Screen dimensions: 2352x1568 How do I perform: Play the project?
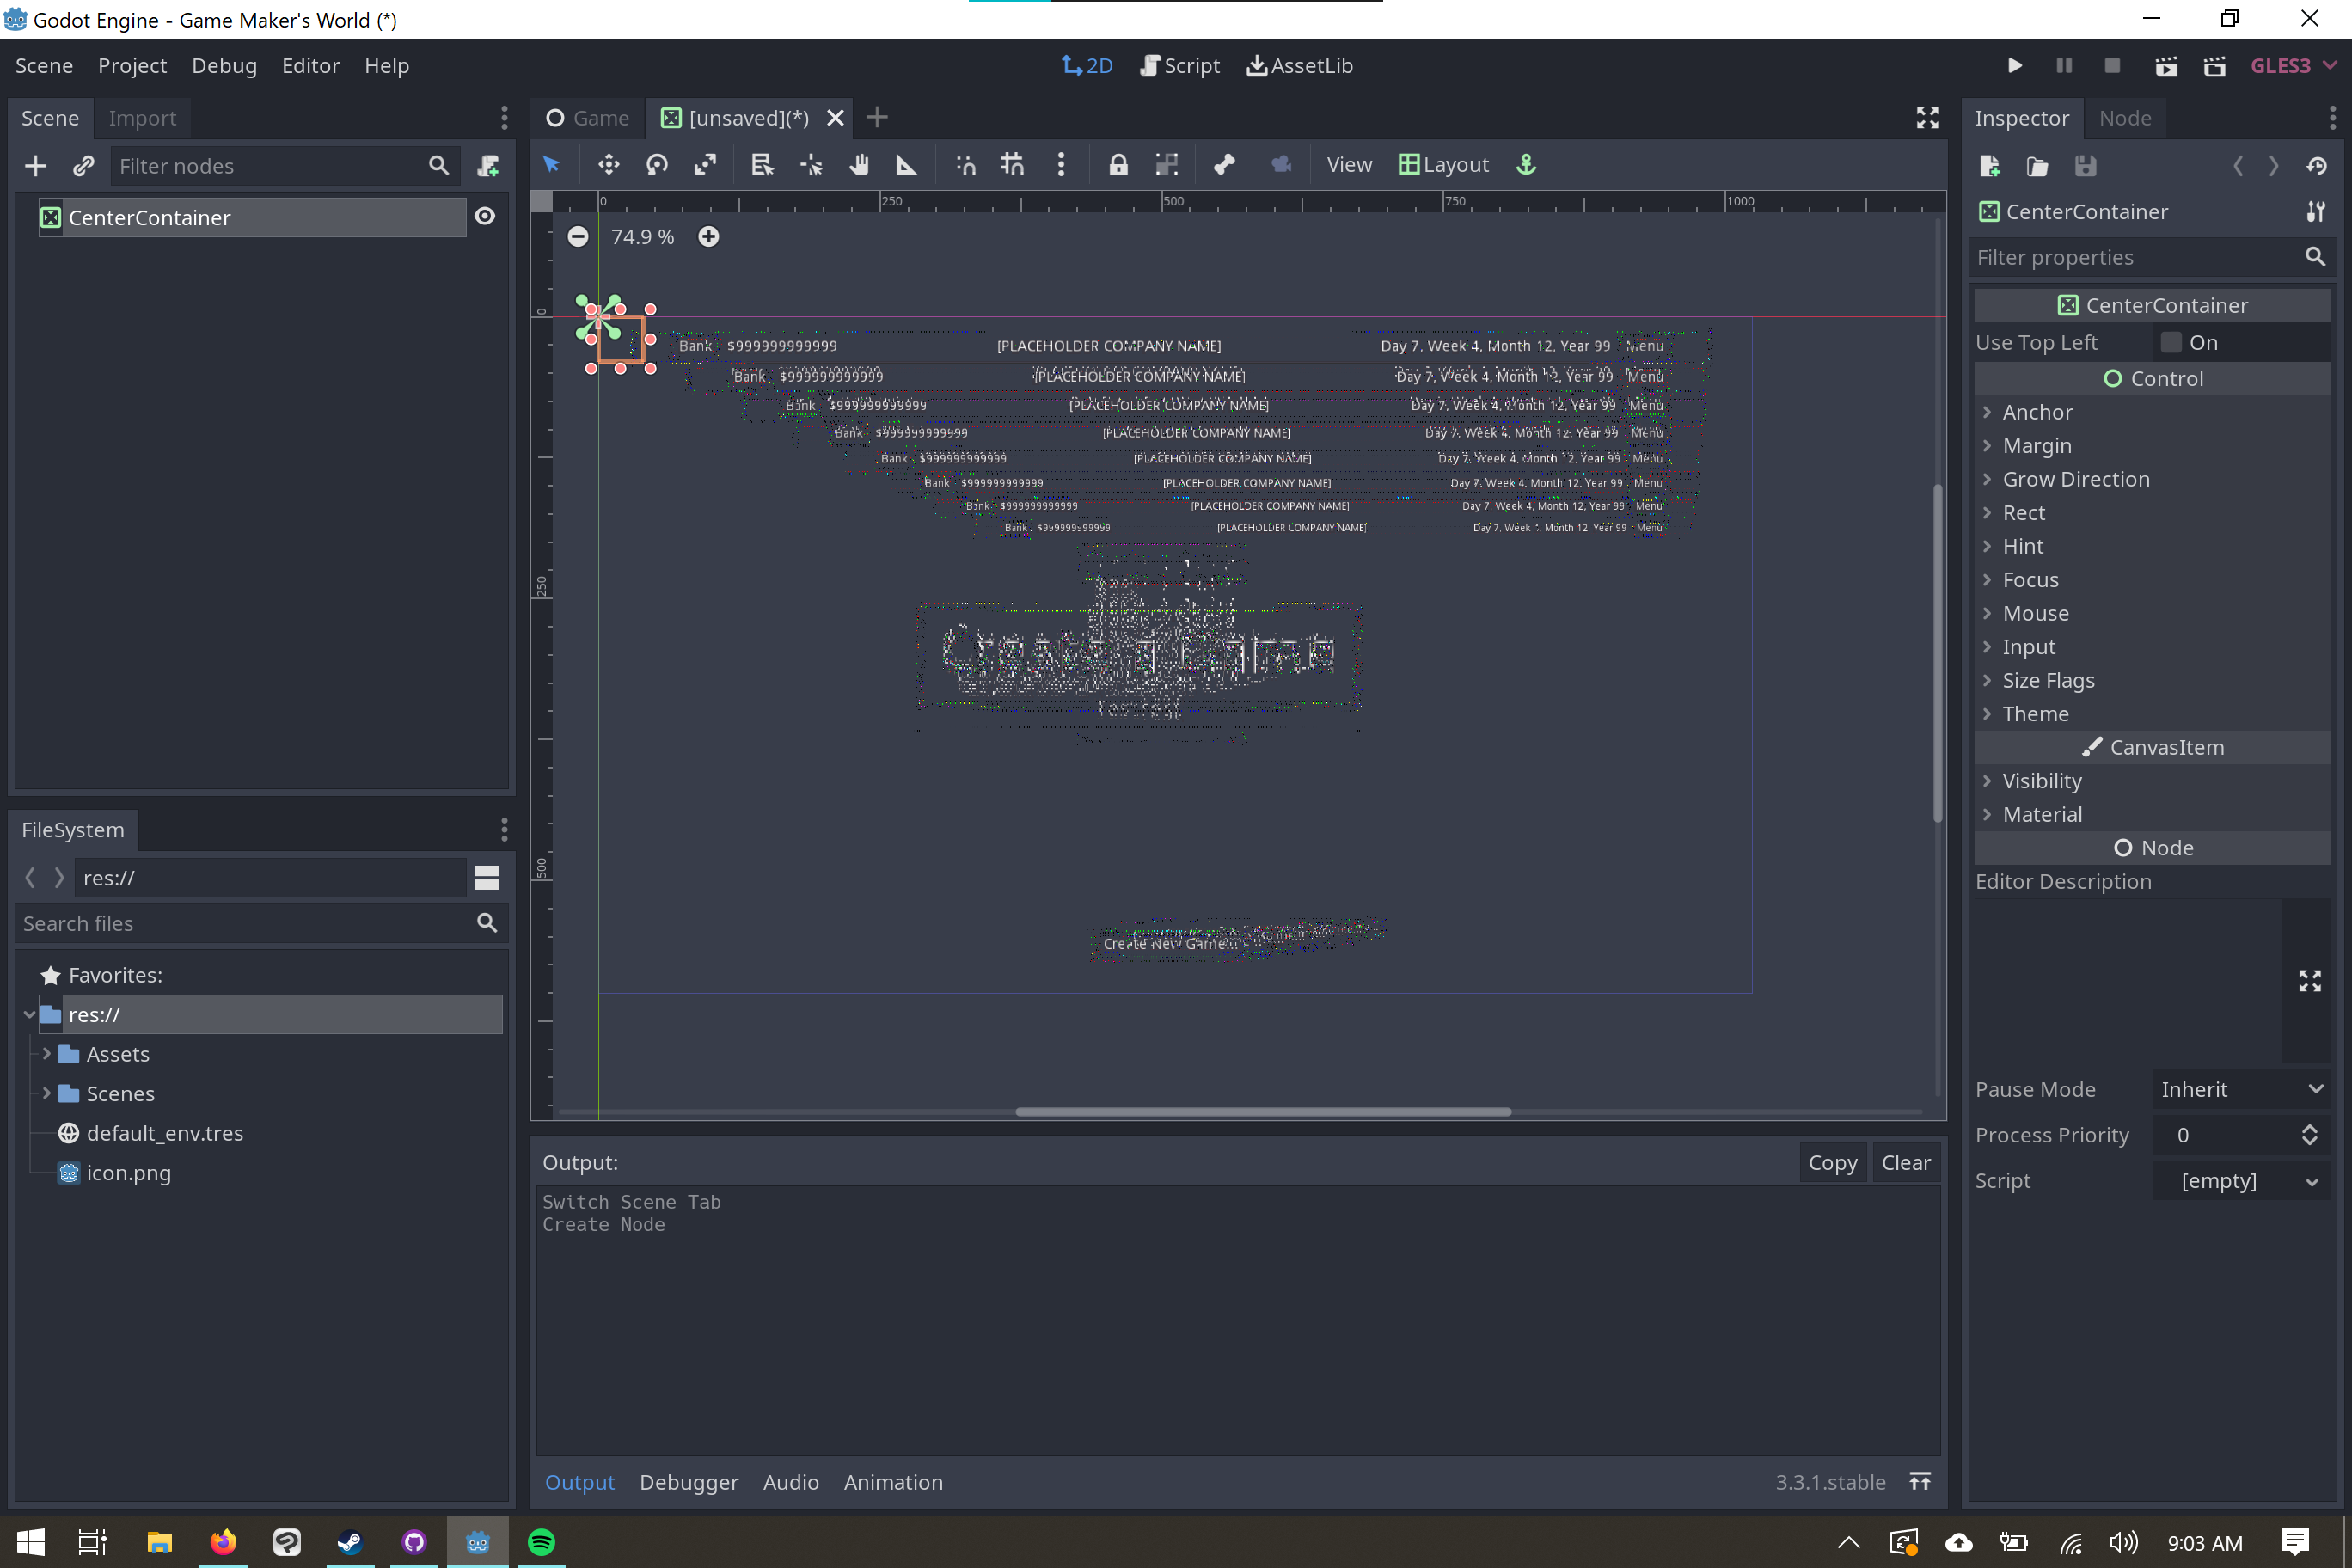[x=2014, y=65]
